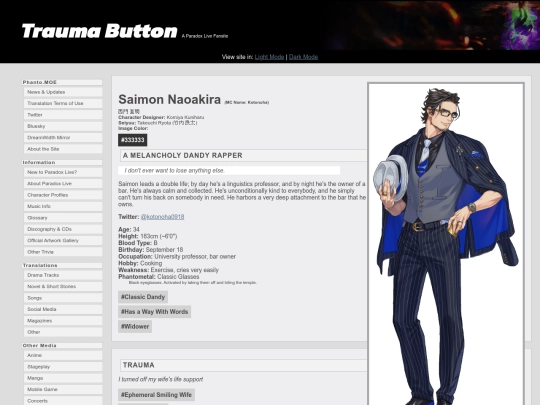Click the #Widower tag
Screen dimensions: 540x405
pyautogui.click(x=135, y=326)
